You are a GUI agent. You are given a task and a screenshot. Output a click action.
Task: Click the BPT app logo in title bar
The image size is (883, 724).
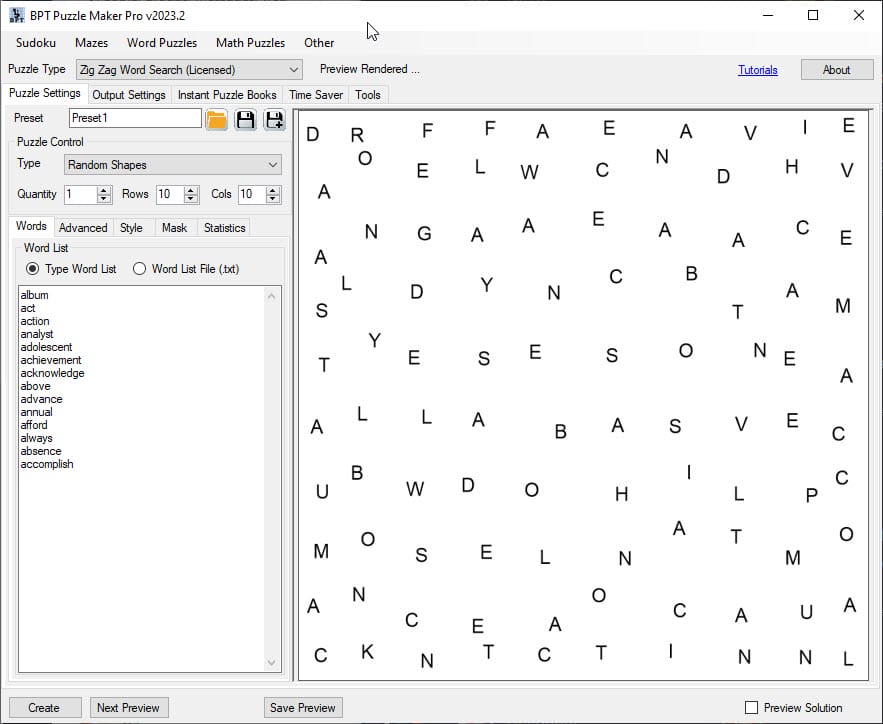[x=17, y=16]
